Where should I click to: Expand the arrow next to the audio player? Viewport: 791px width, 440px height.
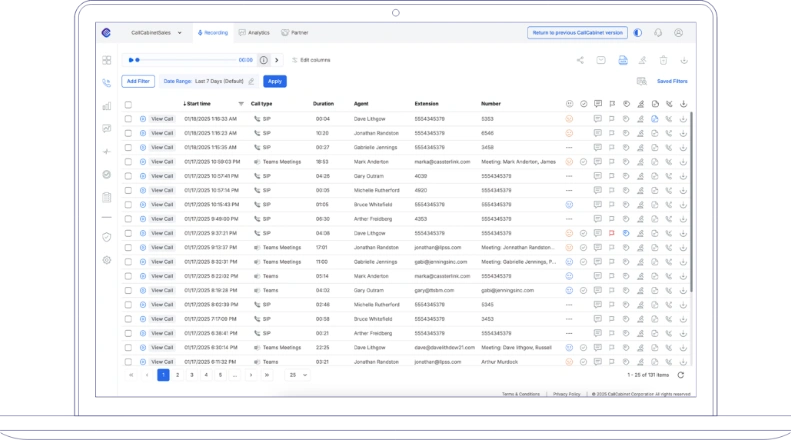277,60
